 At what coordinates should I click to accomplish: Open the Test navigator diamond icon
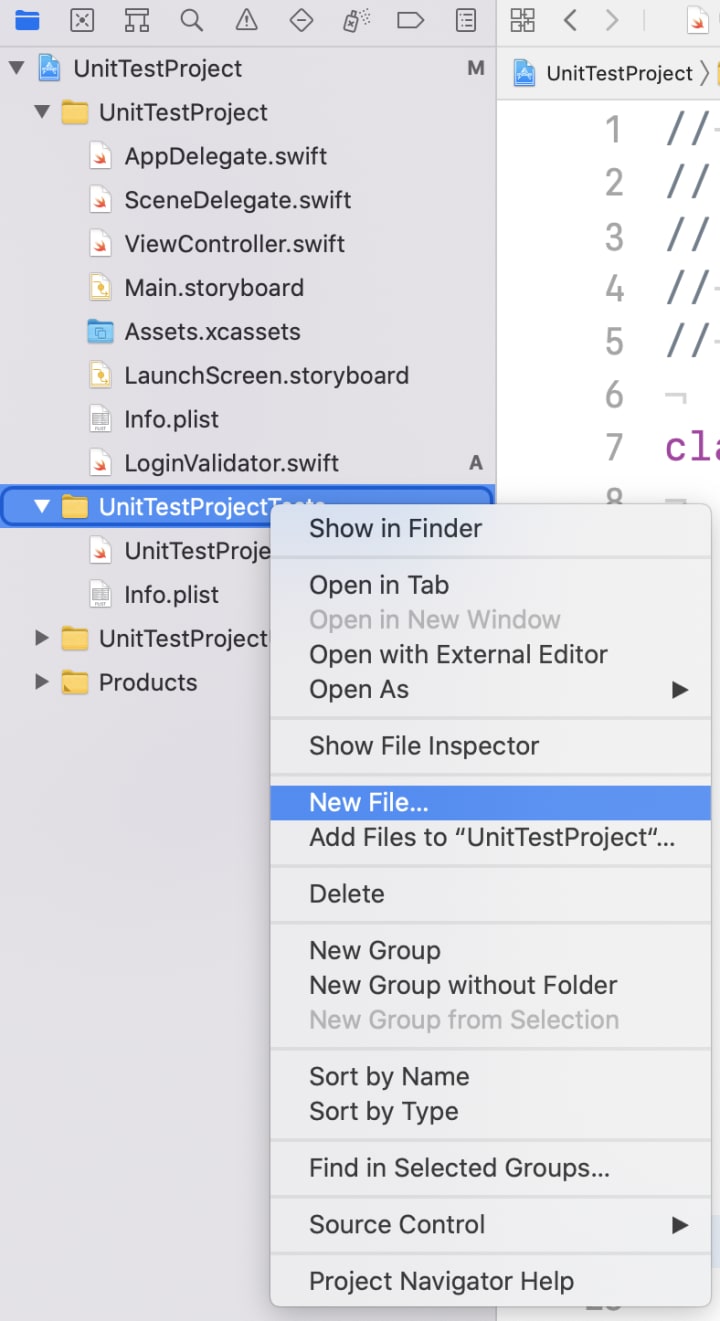pyautogui.click(x=301, y=20)
